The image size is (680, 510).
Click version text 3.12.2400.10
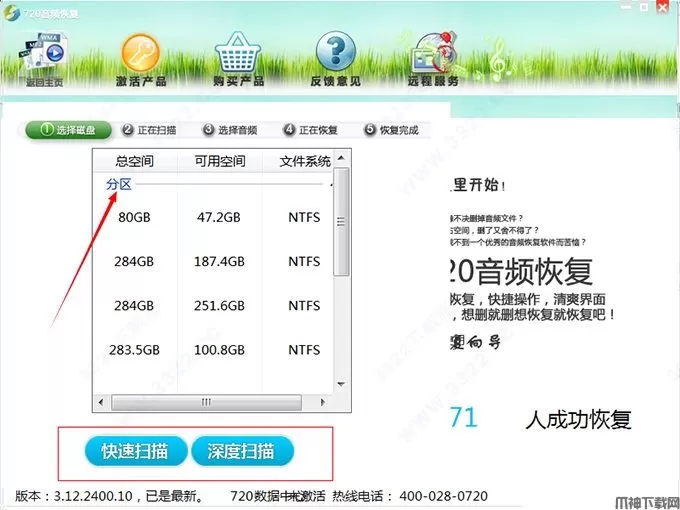point(93,496)
